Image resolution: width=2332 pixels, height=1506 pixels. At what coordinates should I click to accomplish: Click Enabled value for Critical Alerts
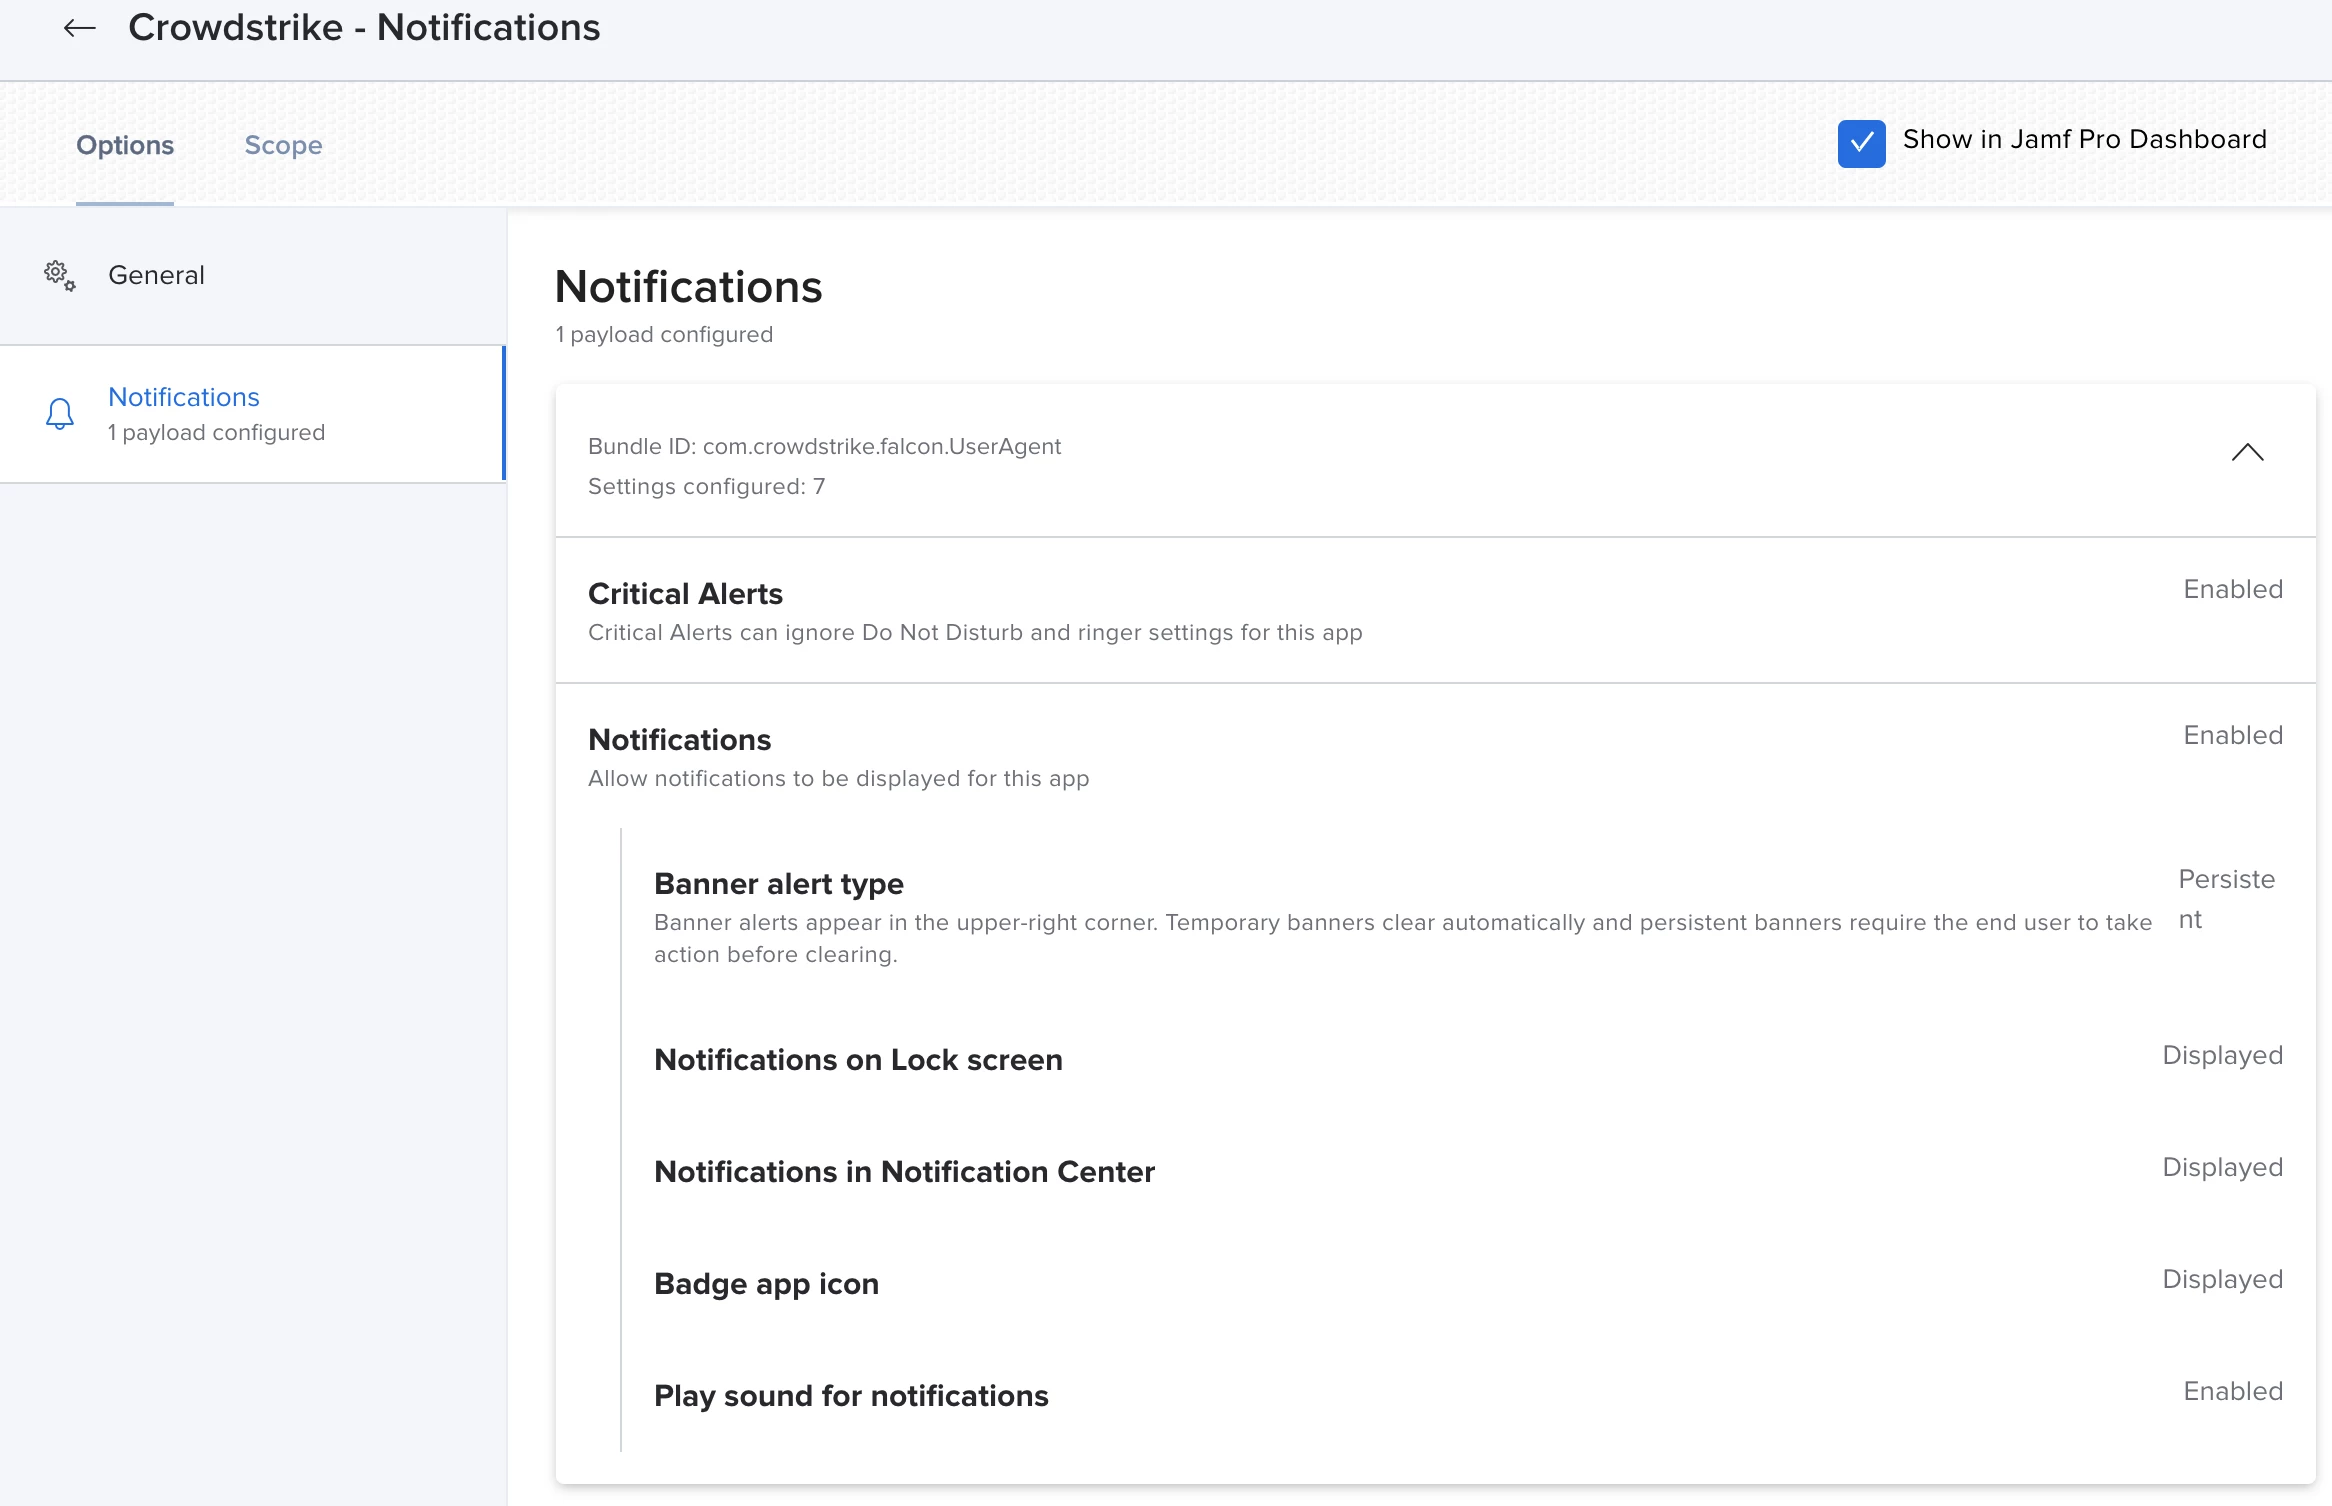point(2232,590)
